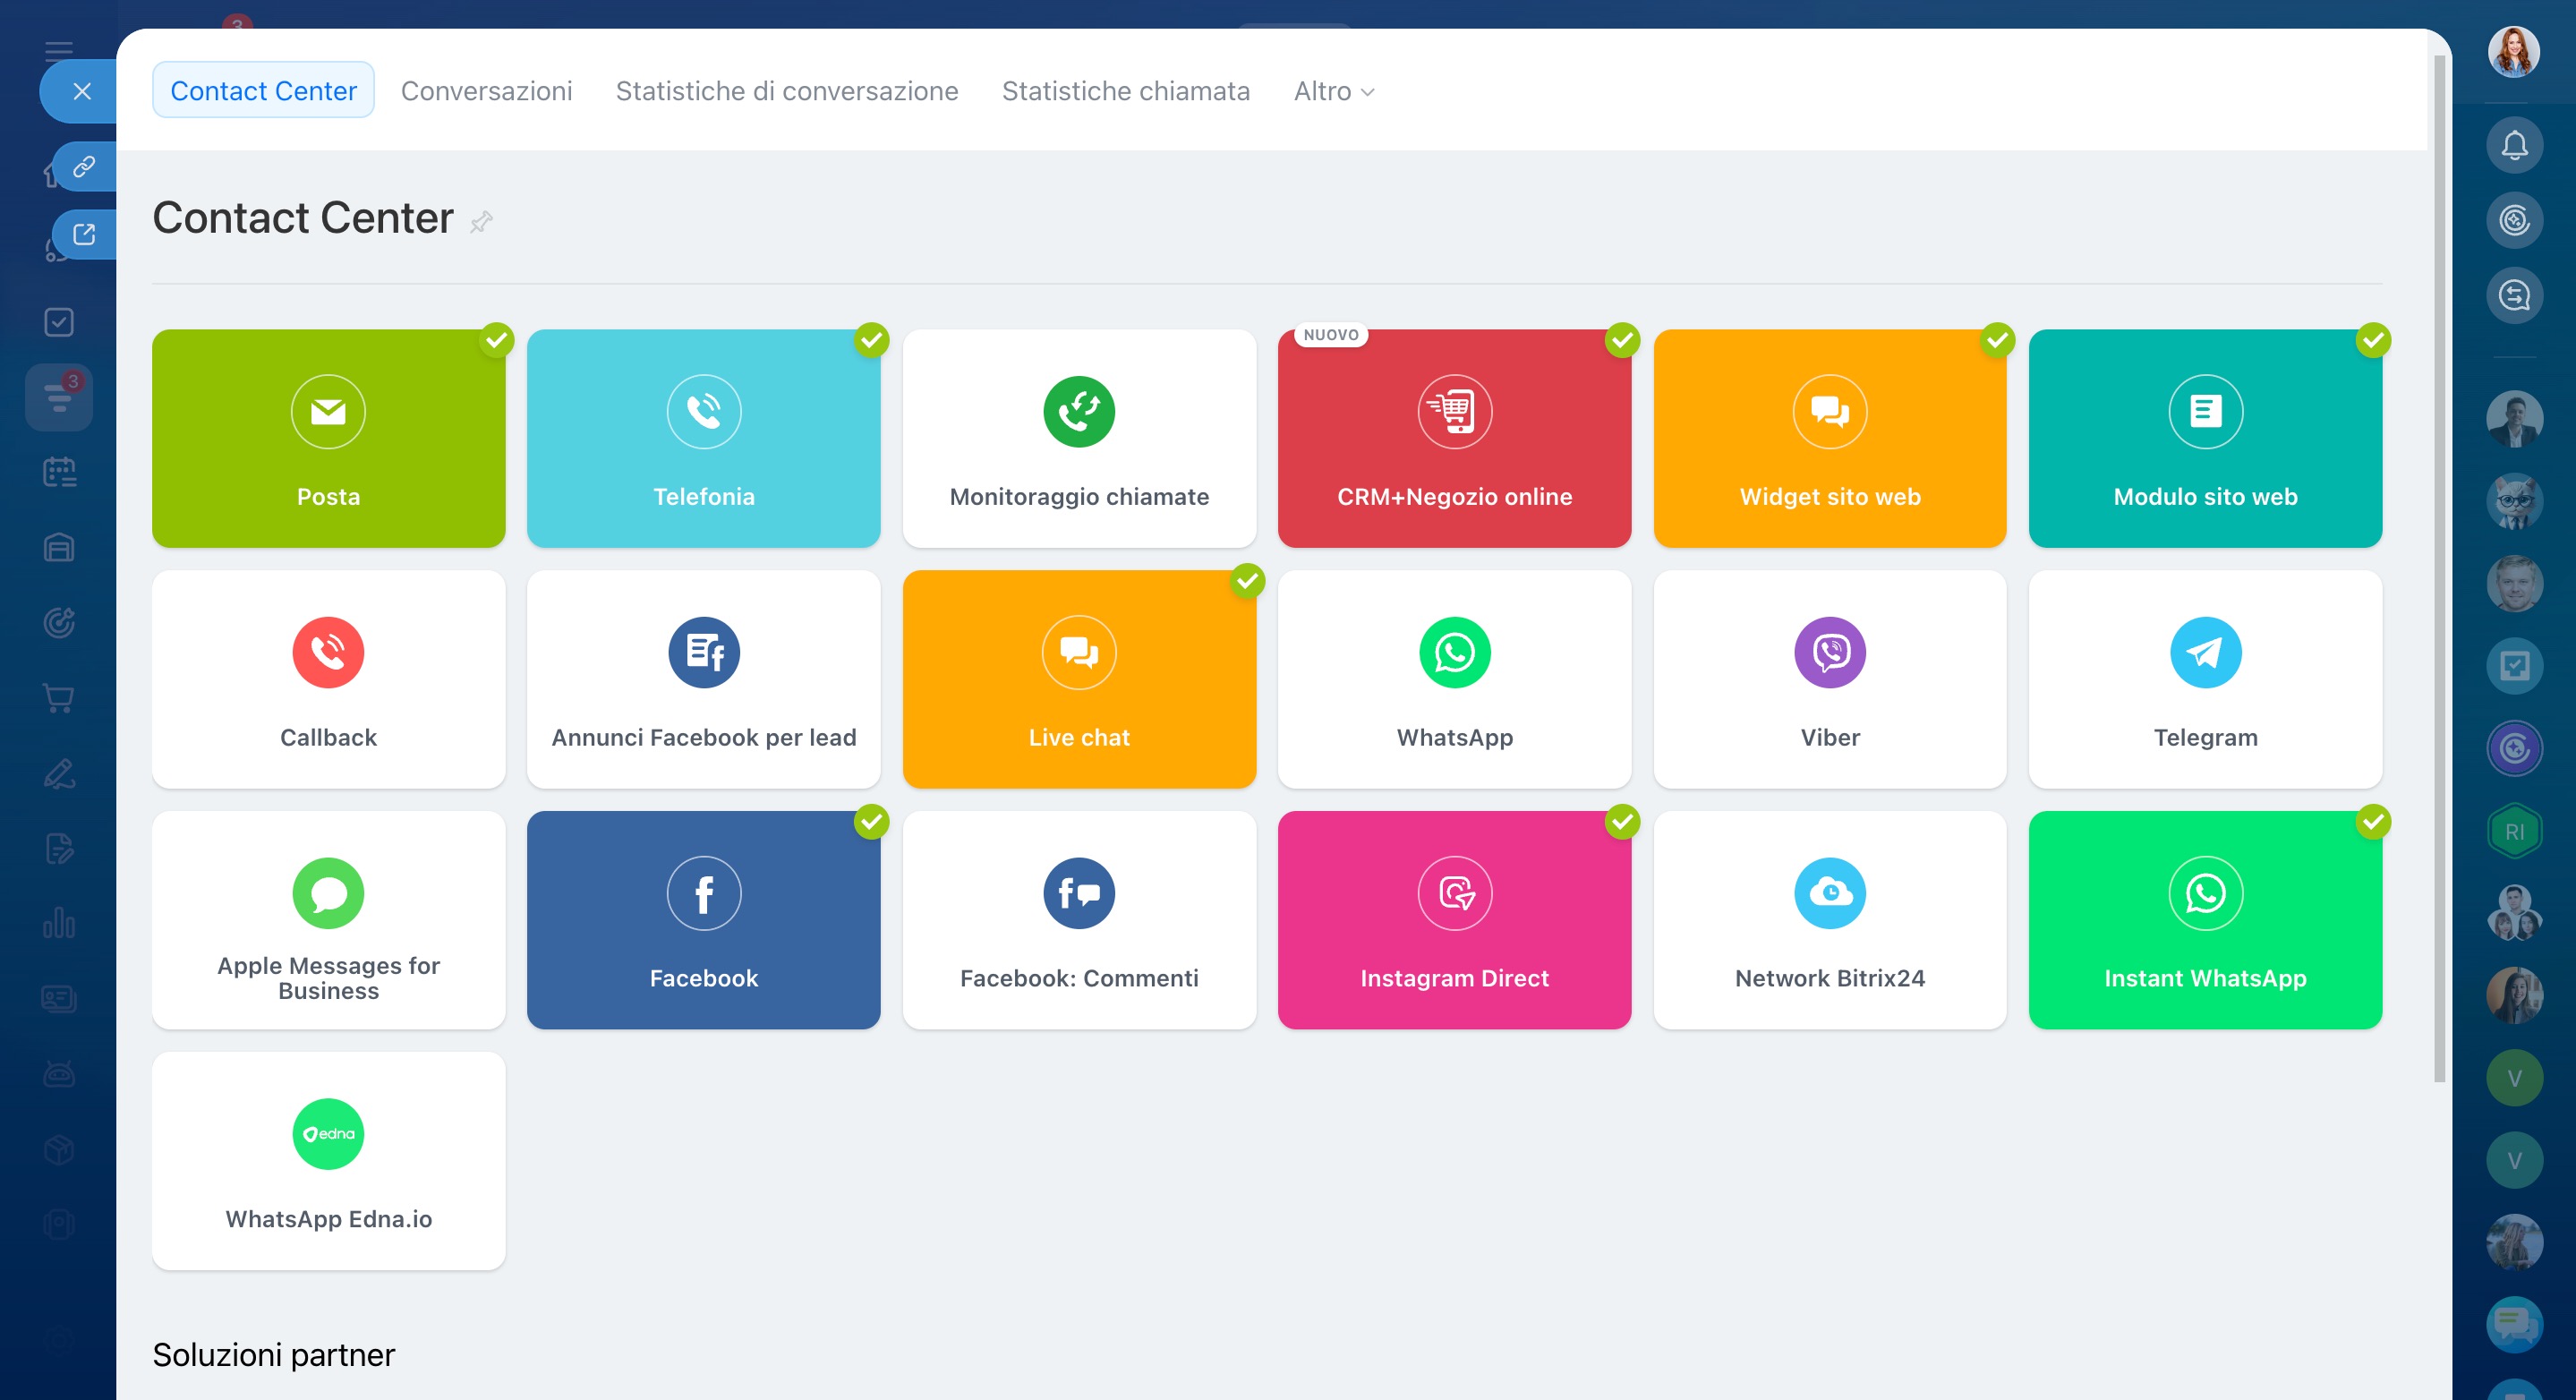Select Monitoraggio chiamate tile
2576x1400 pixels.
pyautogui.click(x=1078, y=438)
